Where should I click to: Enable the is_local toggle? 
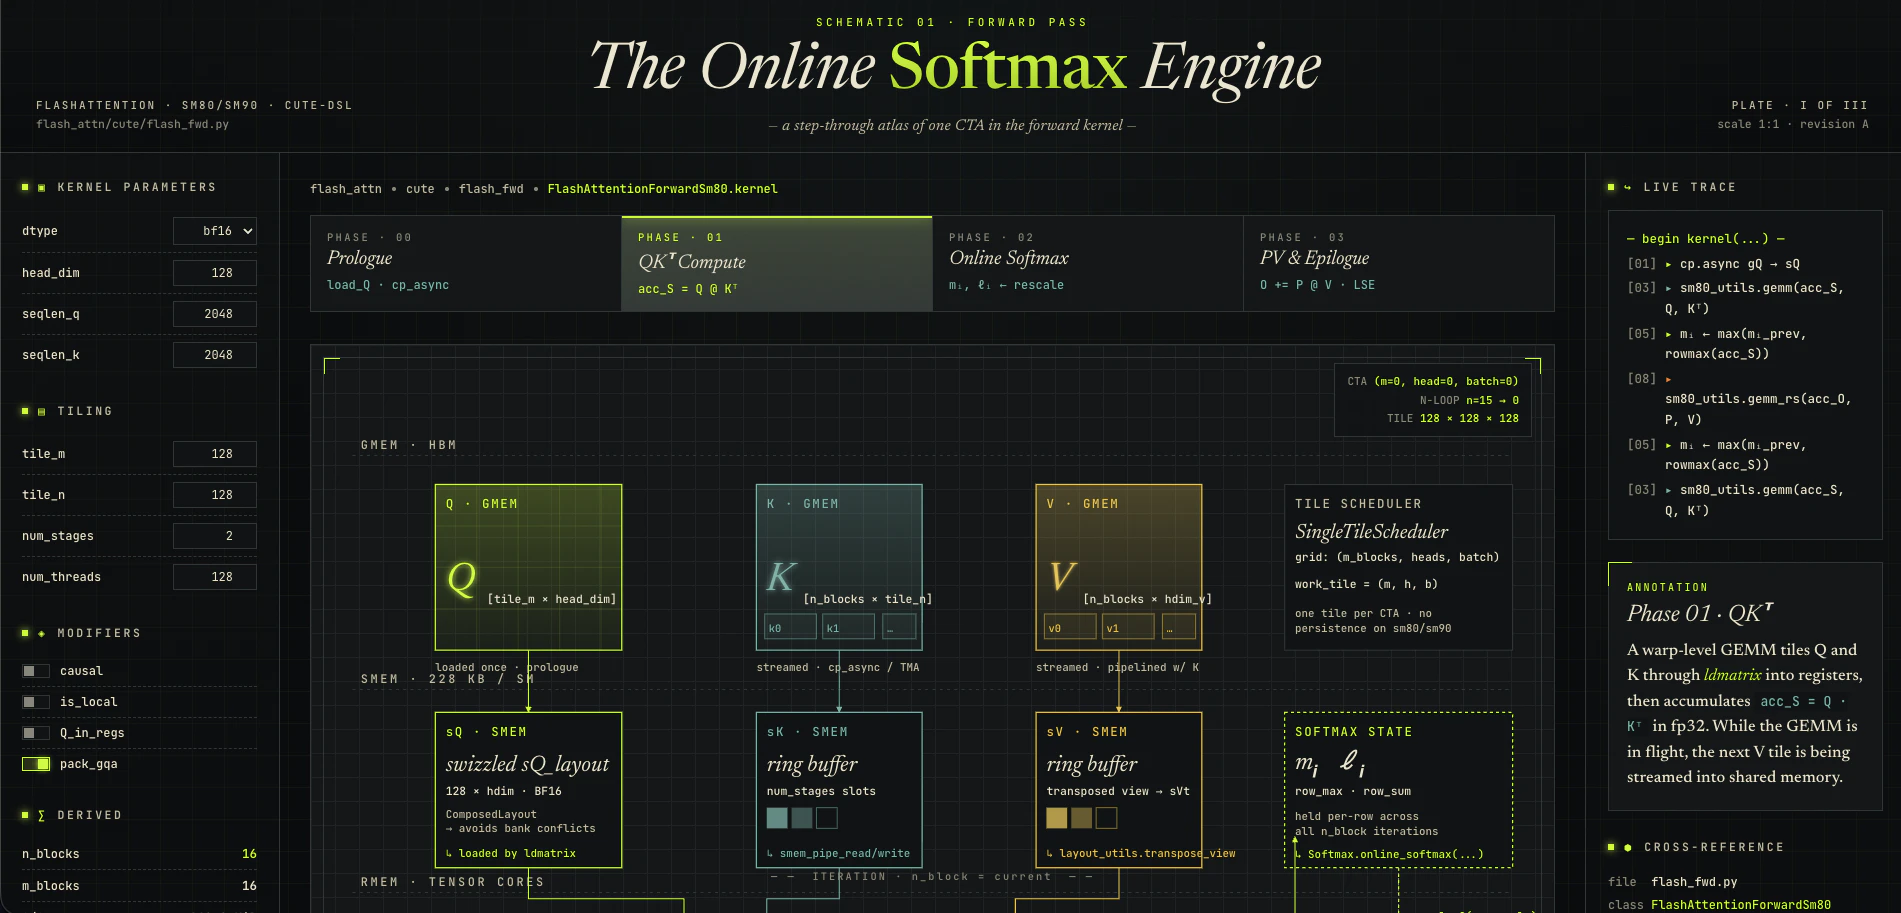pyautogui.click(x=36, y=702)
